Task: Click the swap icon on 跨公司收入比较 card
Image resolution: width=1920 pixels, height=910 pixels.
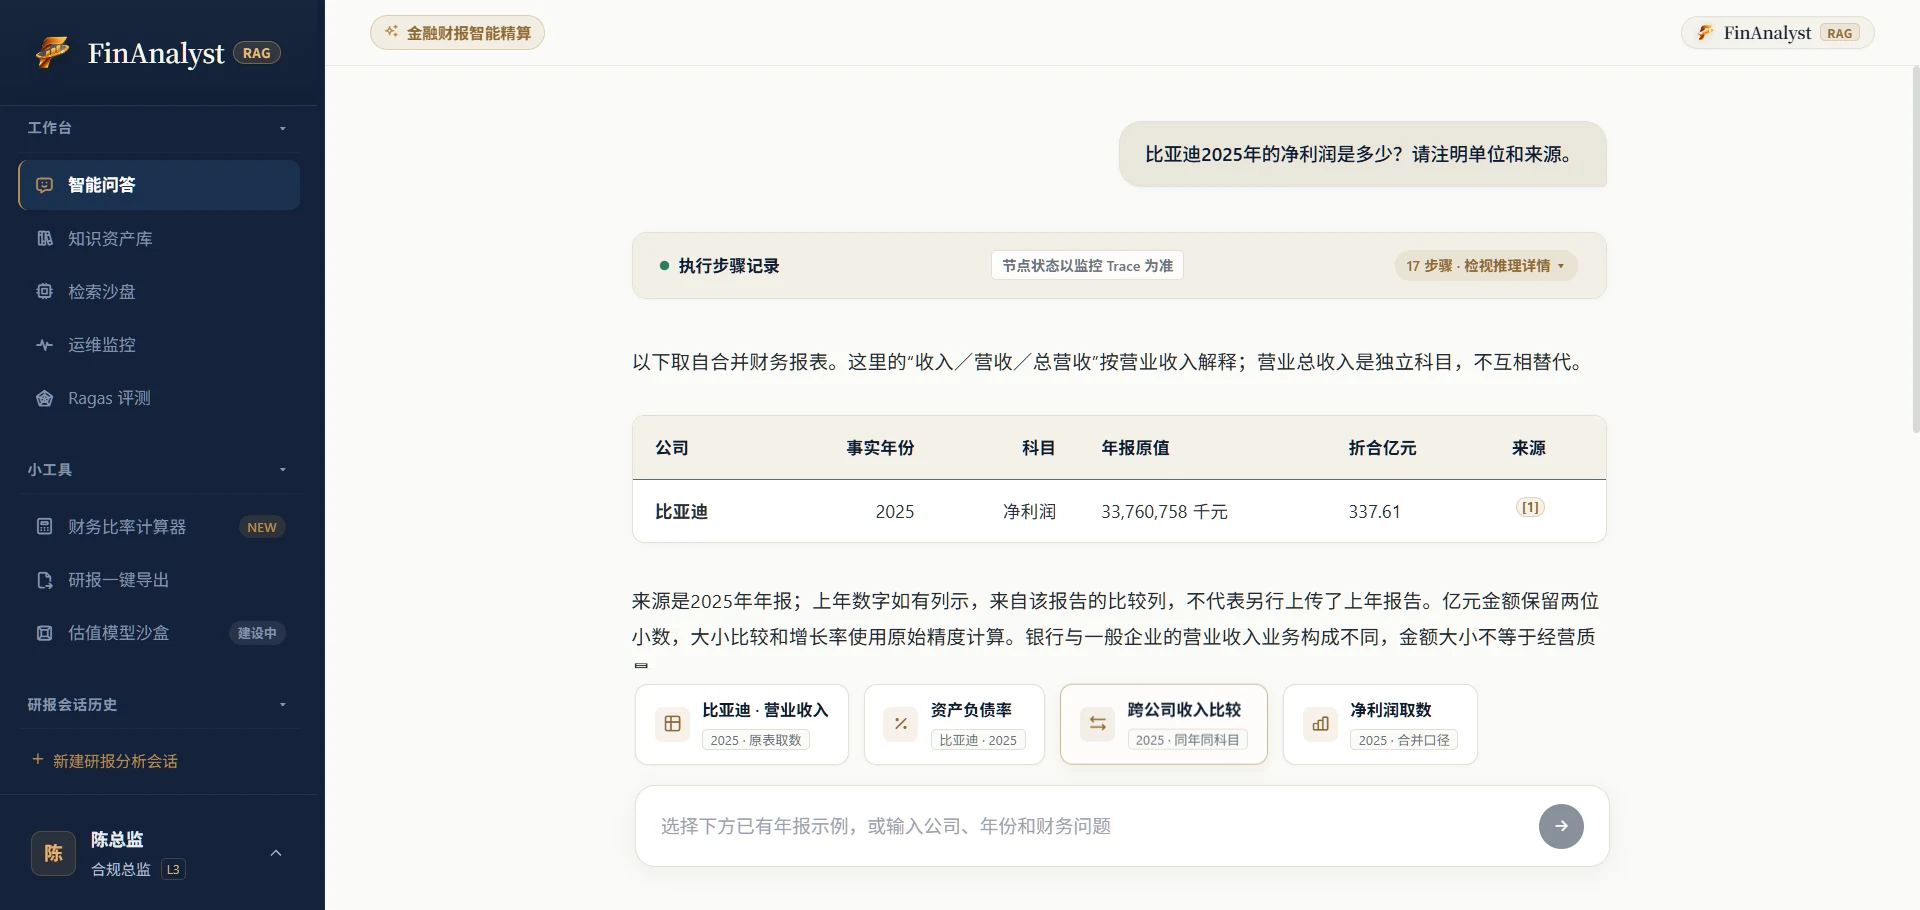Action: pos(1097,724)
